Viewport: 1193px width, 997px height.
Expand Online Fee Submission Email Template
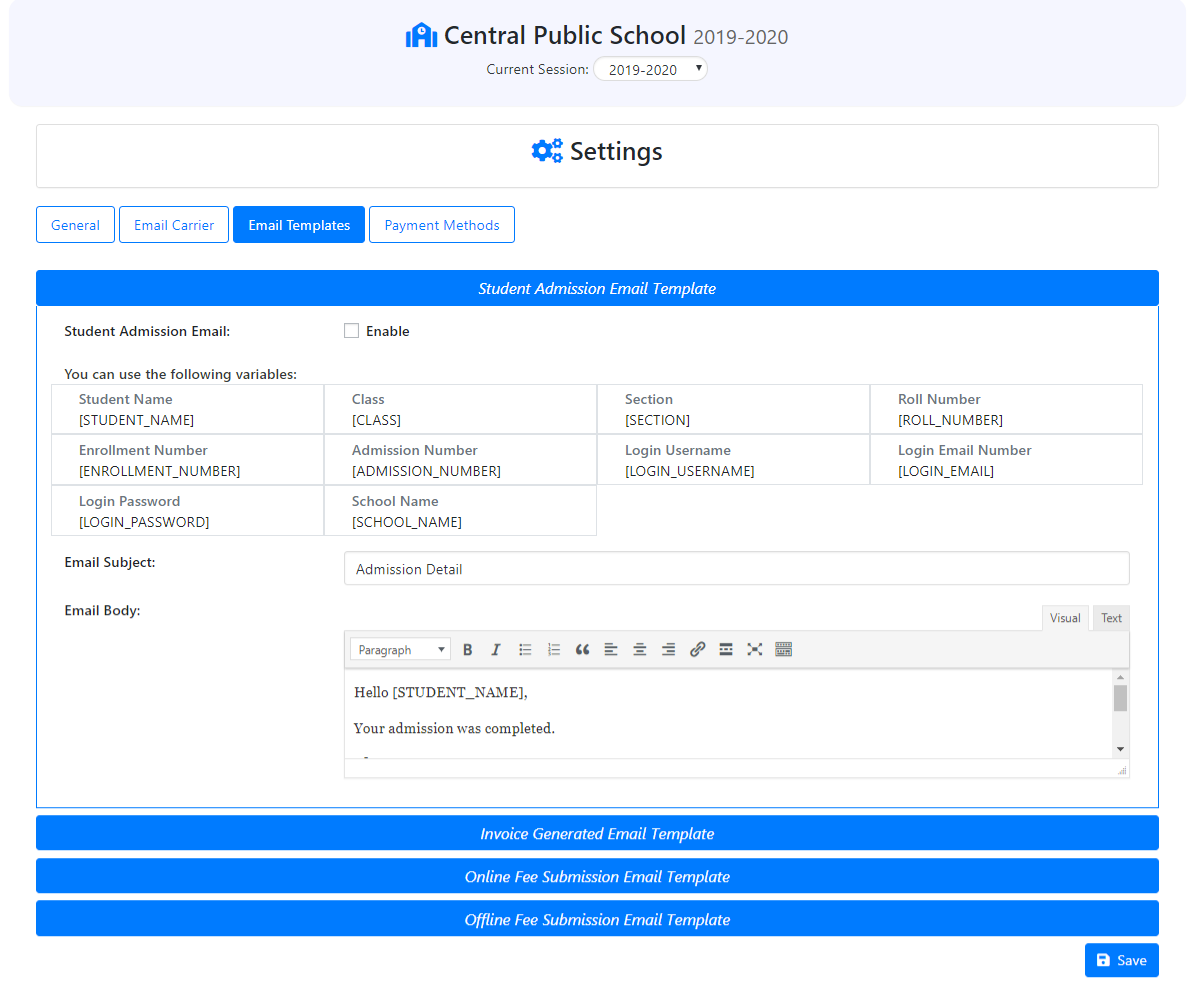click(597, 876)
